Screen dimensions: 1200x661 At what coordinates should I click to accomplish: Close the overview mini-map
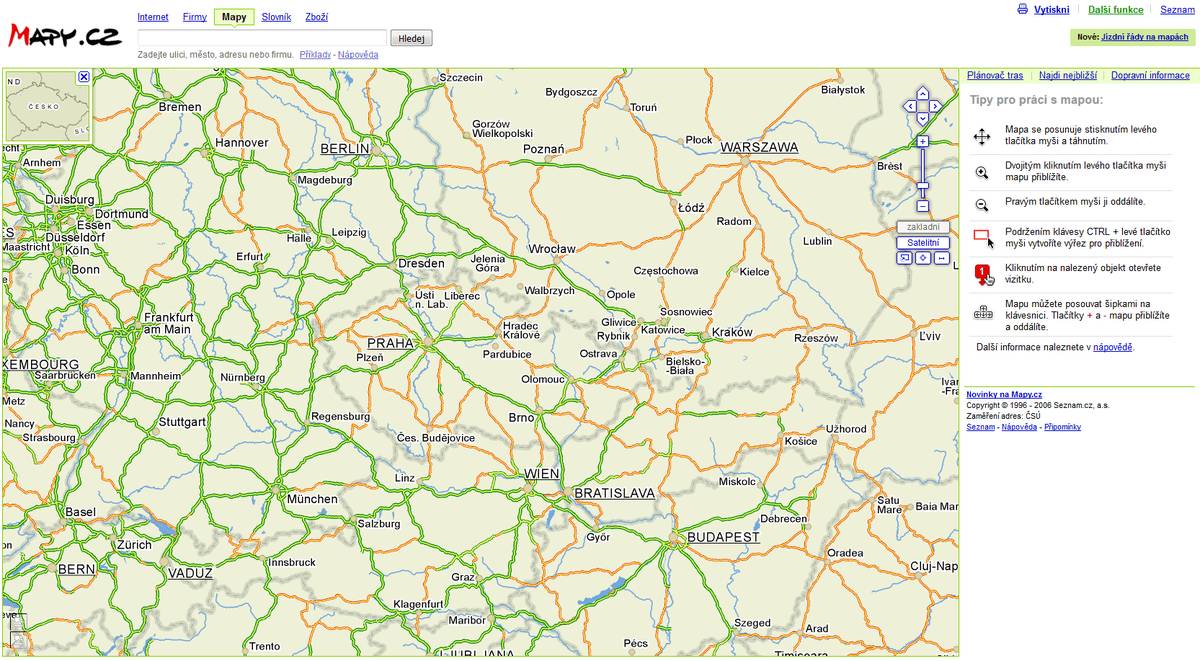[x=84, y=76]
